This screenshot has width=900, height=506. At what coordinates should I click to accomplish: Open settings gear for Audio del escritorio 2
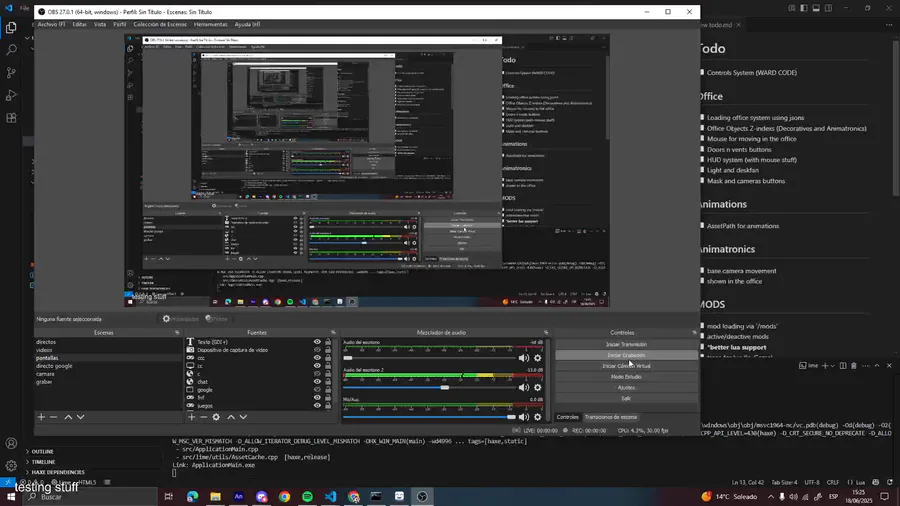tap(538, 388)
